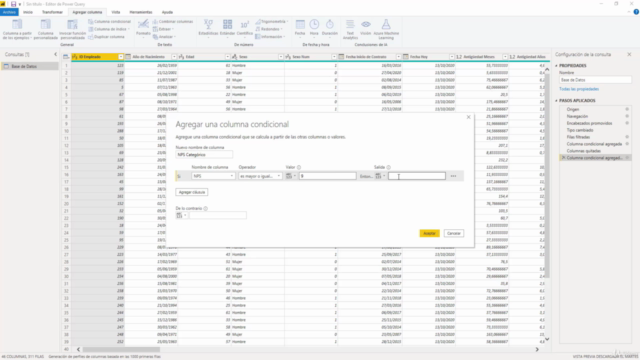Click Columna condicional in the ribbon
The image size is (640, 360).
(x=109, y=21)
